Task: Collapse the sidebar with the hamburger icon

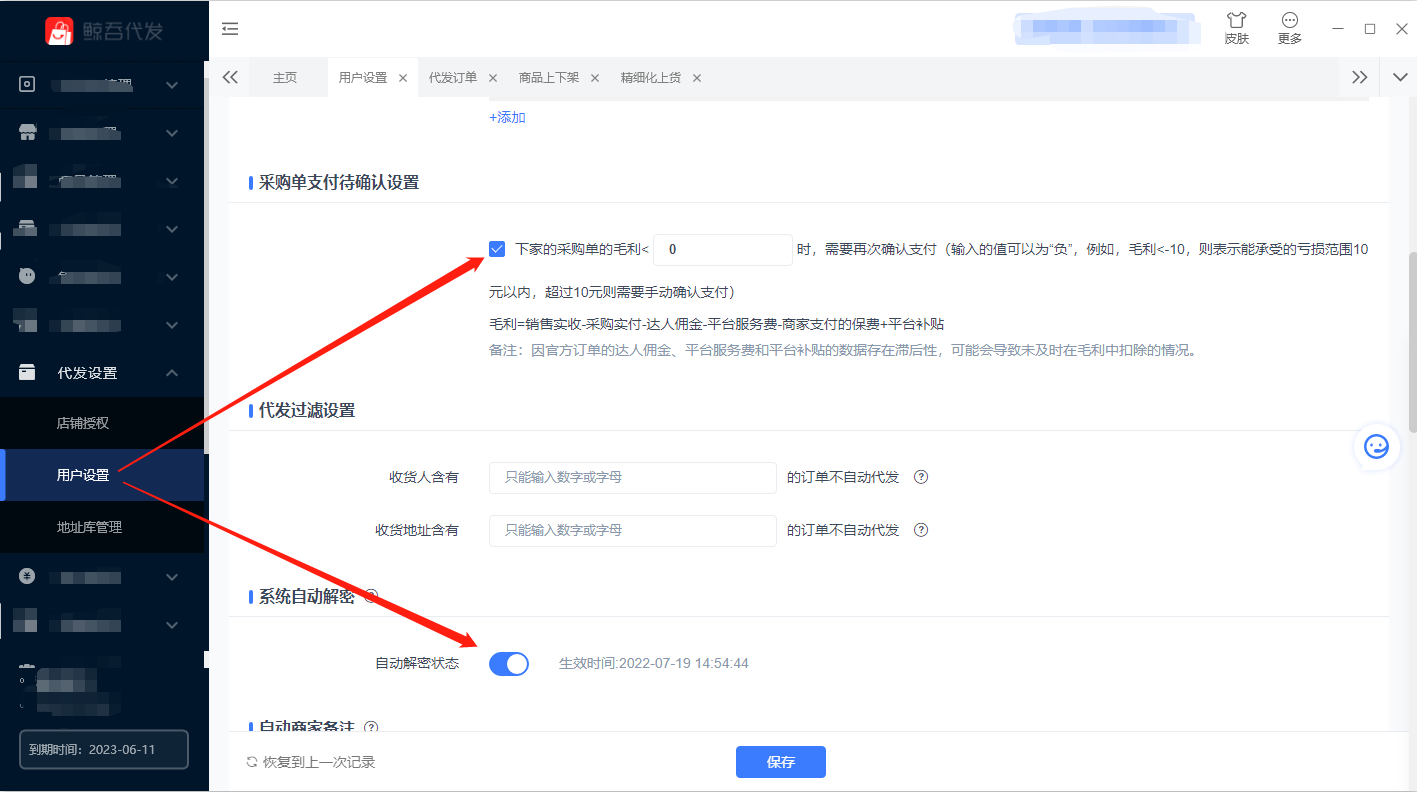Action: tap(230, 29)
